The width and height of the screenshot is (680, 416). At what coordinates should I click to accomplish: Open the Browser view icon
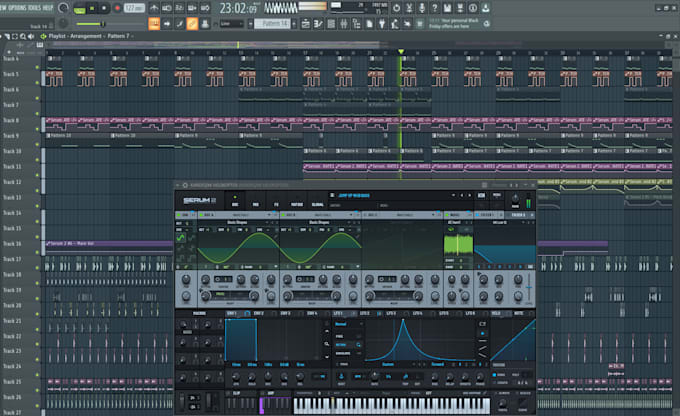[x=356, y=24]
